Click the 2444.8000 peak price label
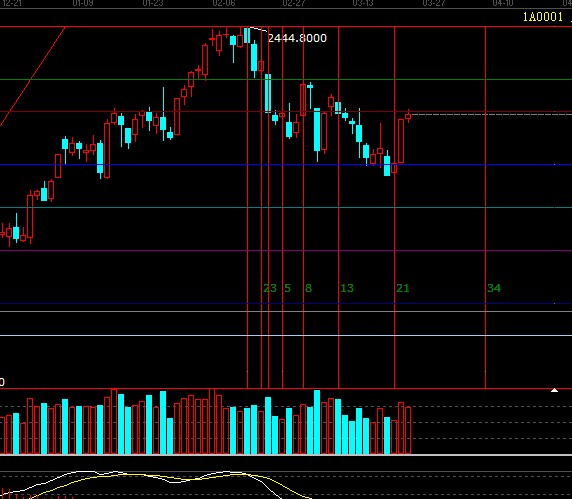Viewport: 572px width, 499px height. click(297, 38)
